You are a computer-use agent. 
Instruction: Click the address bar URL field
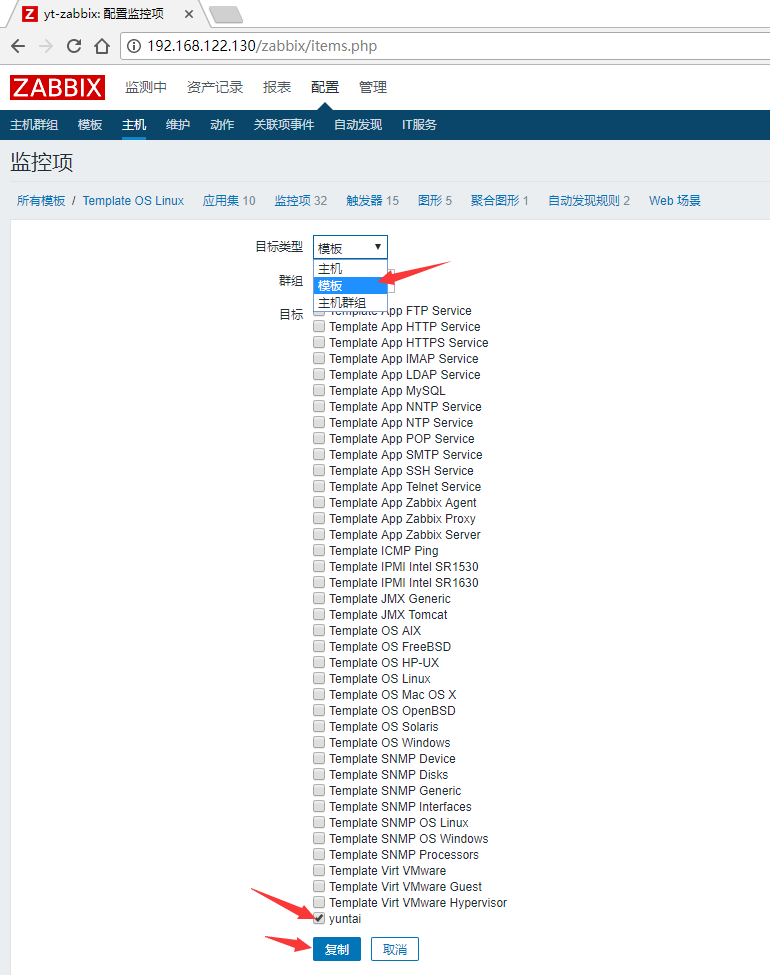pyautogui.click(x=445, y=46)
